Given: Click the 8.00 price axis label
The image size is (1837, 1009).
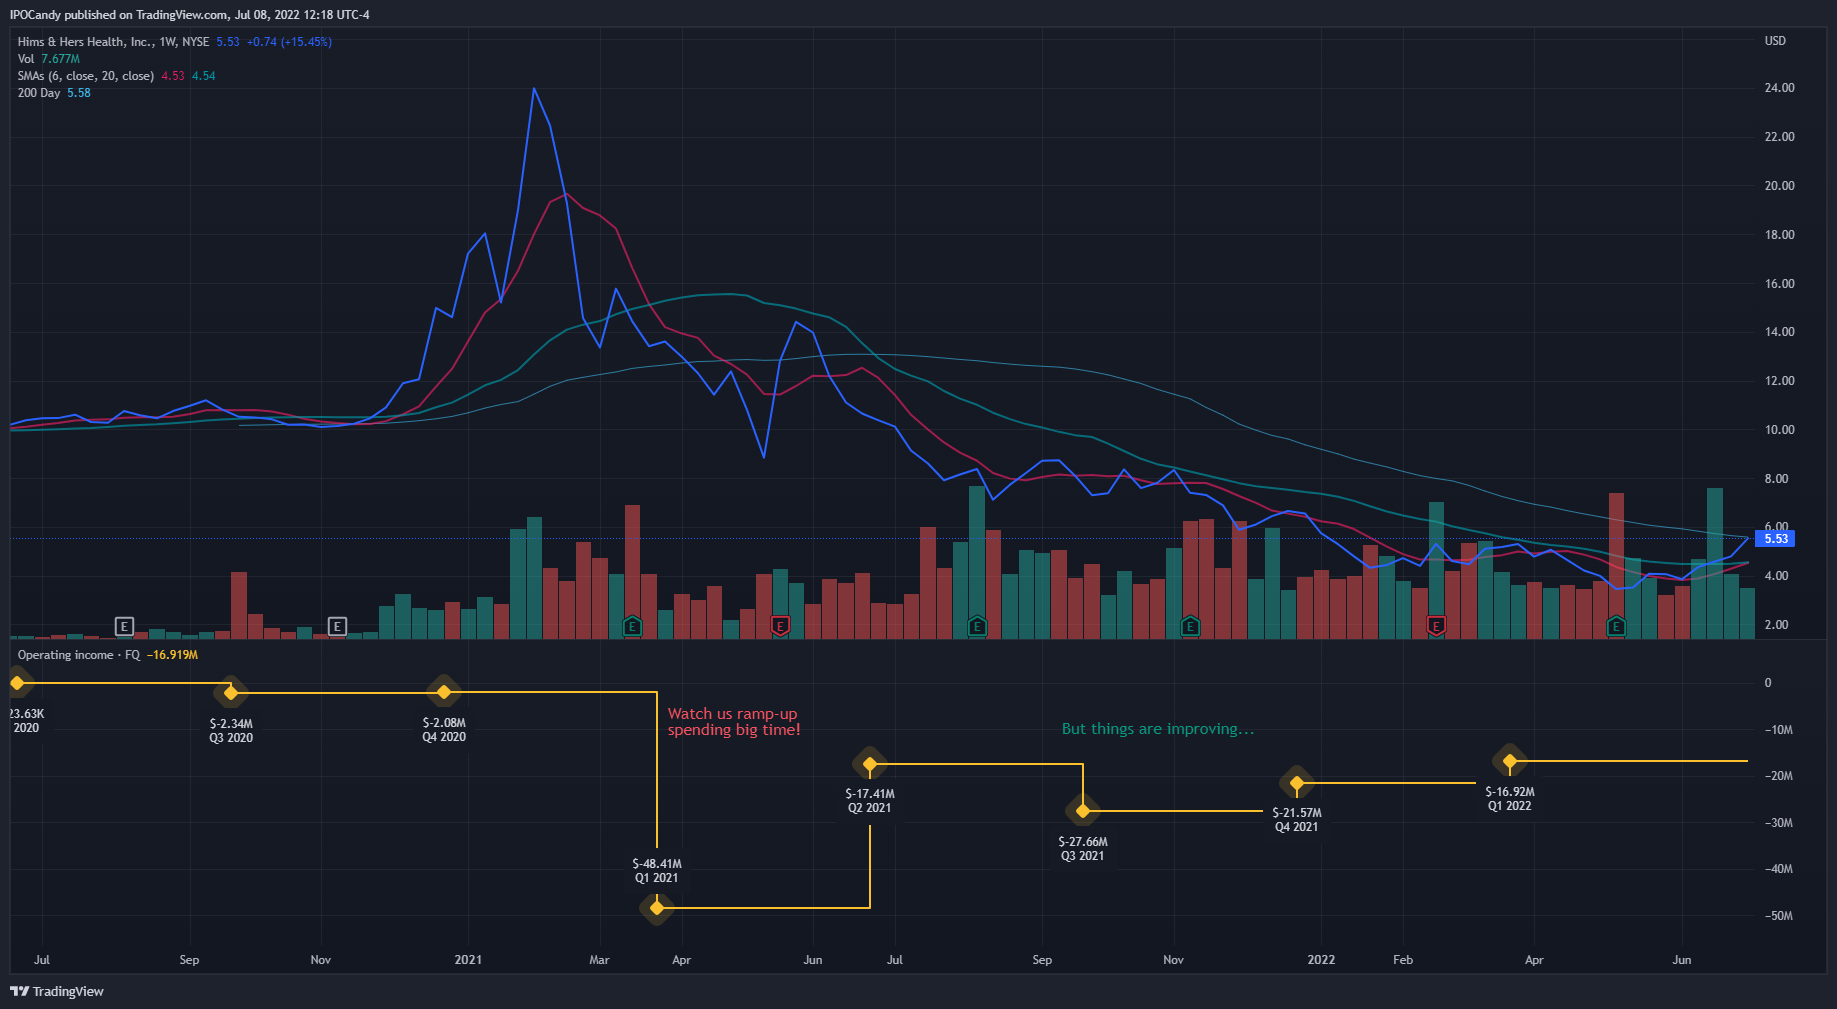Looking at the screenshot, I should (x=1777, y=479).
